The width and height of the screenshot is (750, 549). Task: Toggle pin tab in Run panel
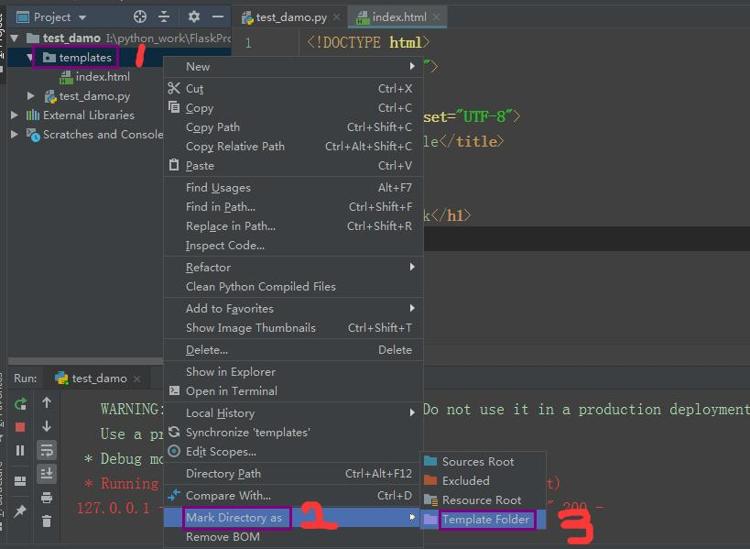coord(20,512)
